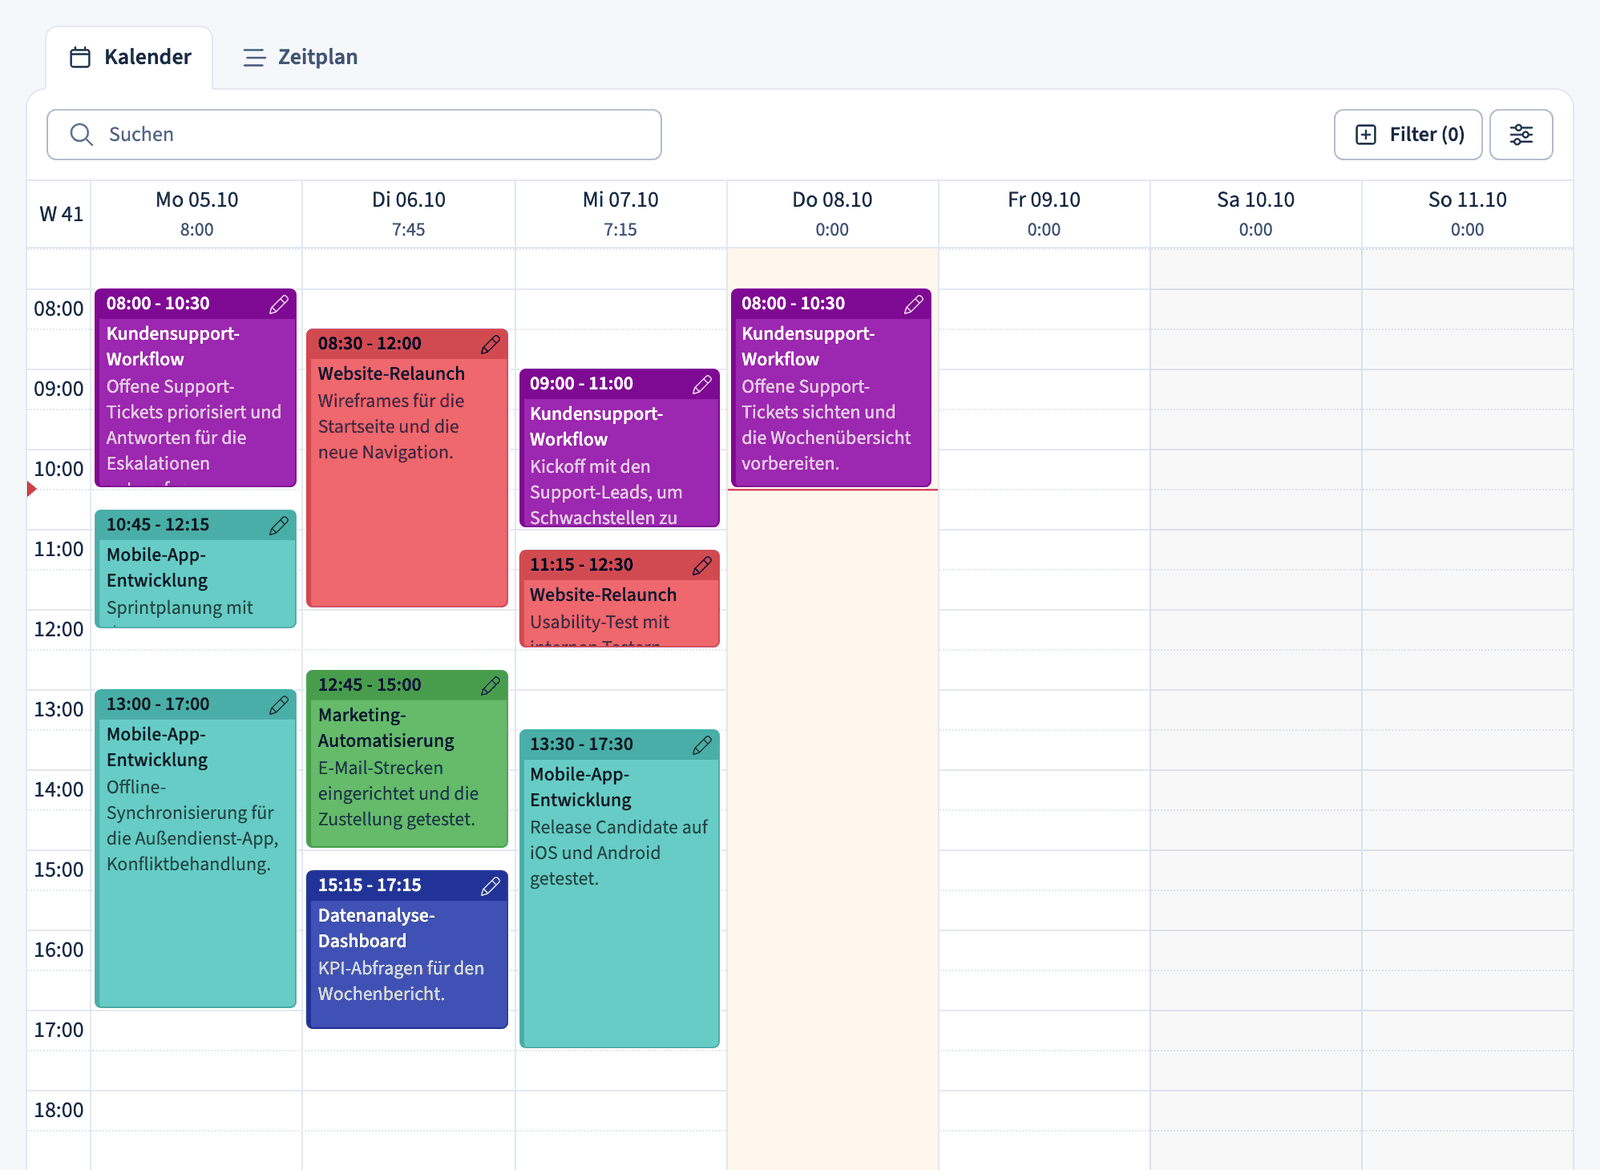Edit Wednesday 11:15 - 12:30 entry pencil icon
Screen dimensions: 1600x1170
pos(702,565)
